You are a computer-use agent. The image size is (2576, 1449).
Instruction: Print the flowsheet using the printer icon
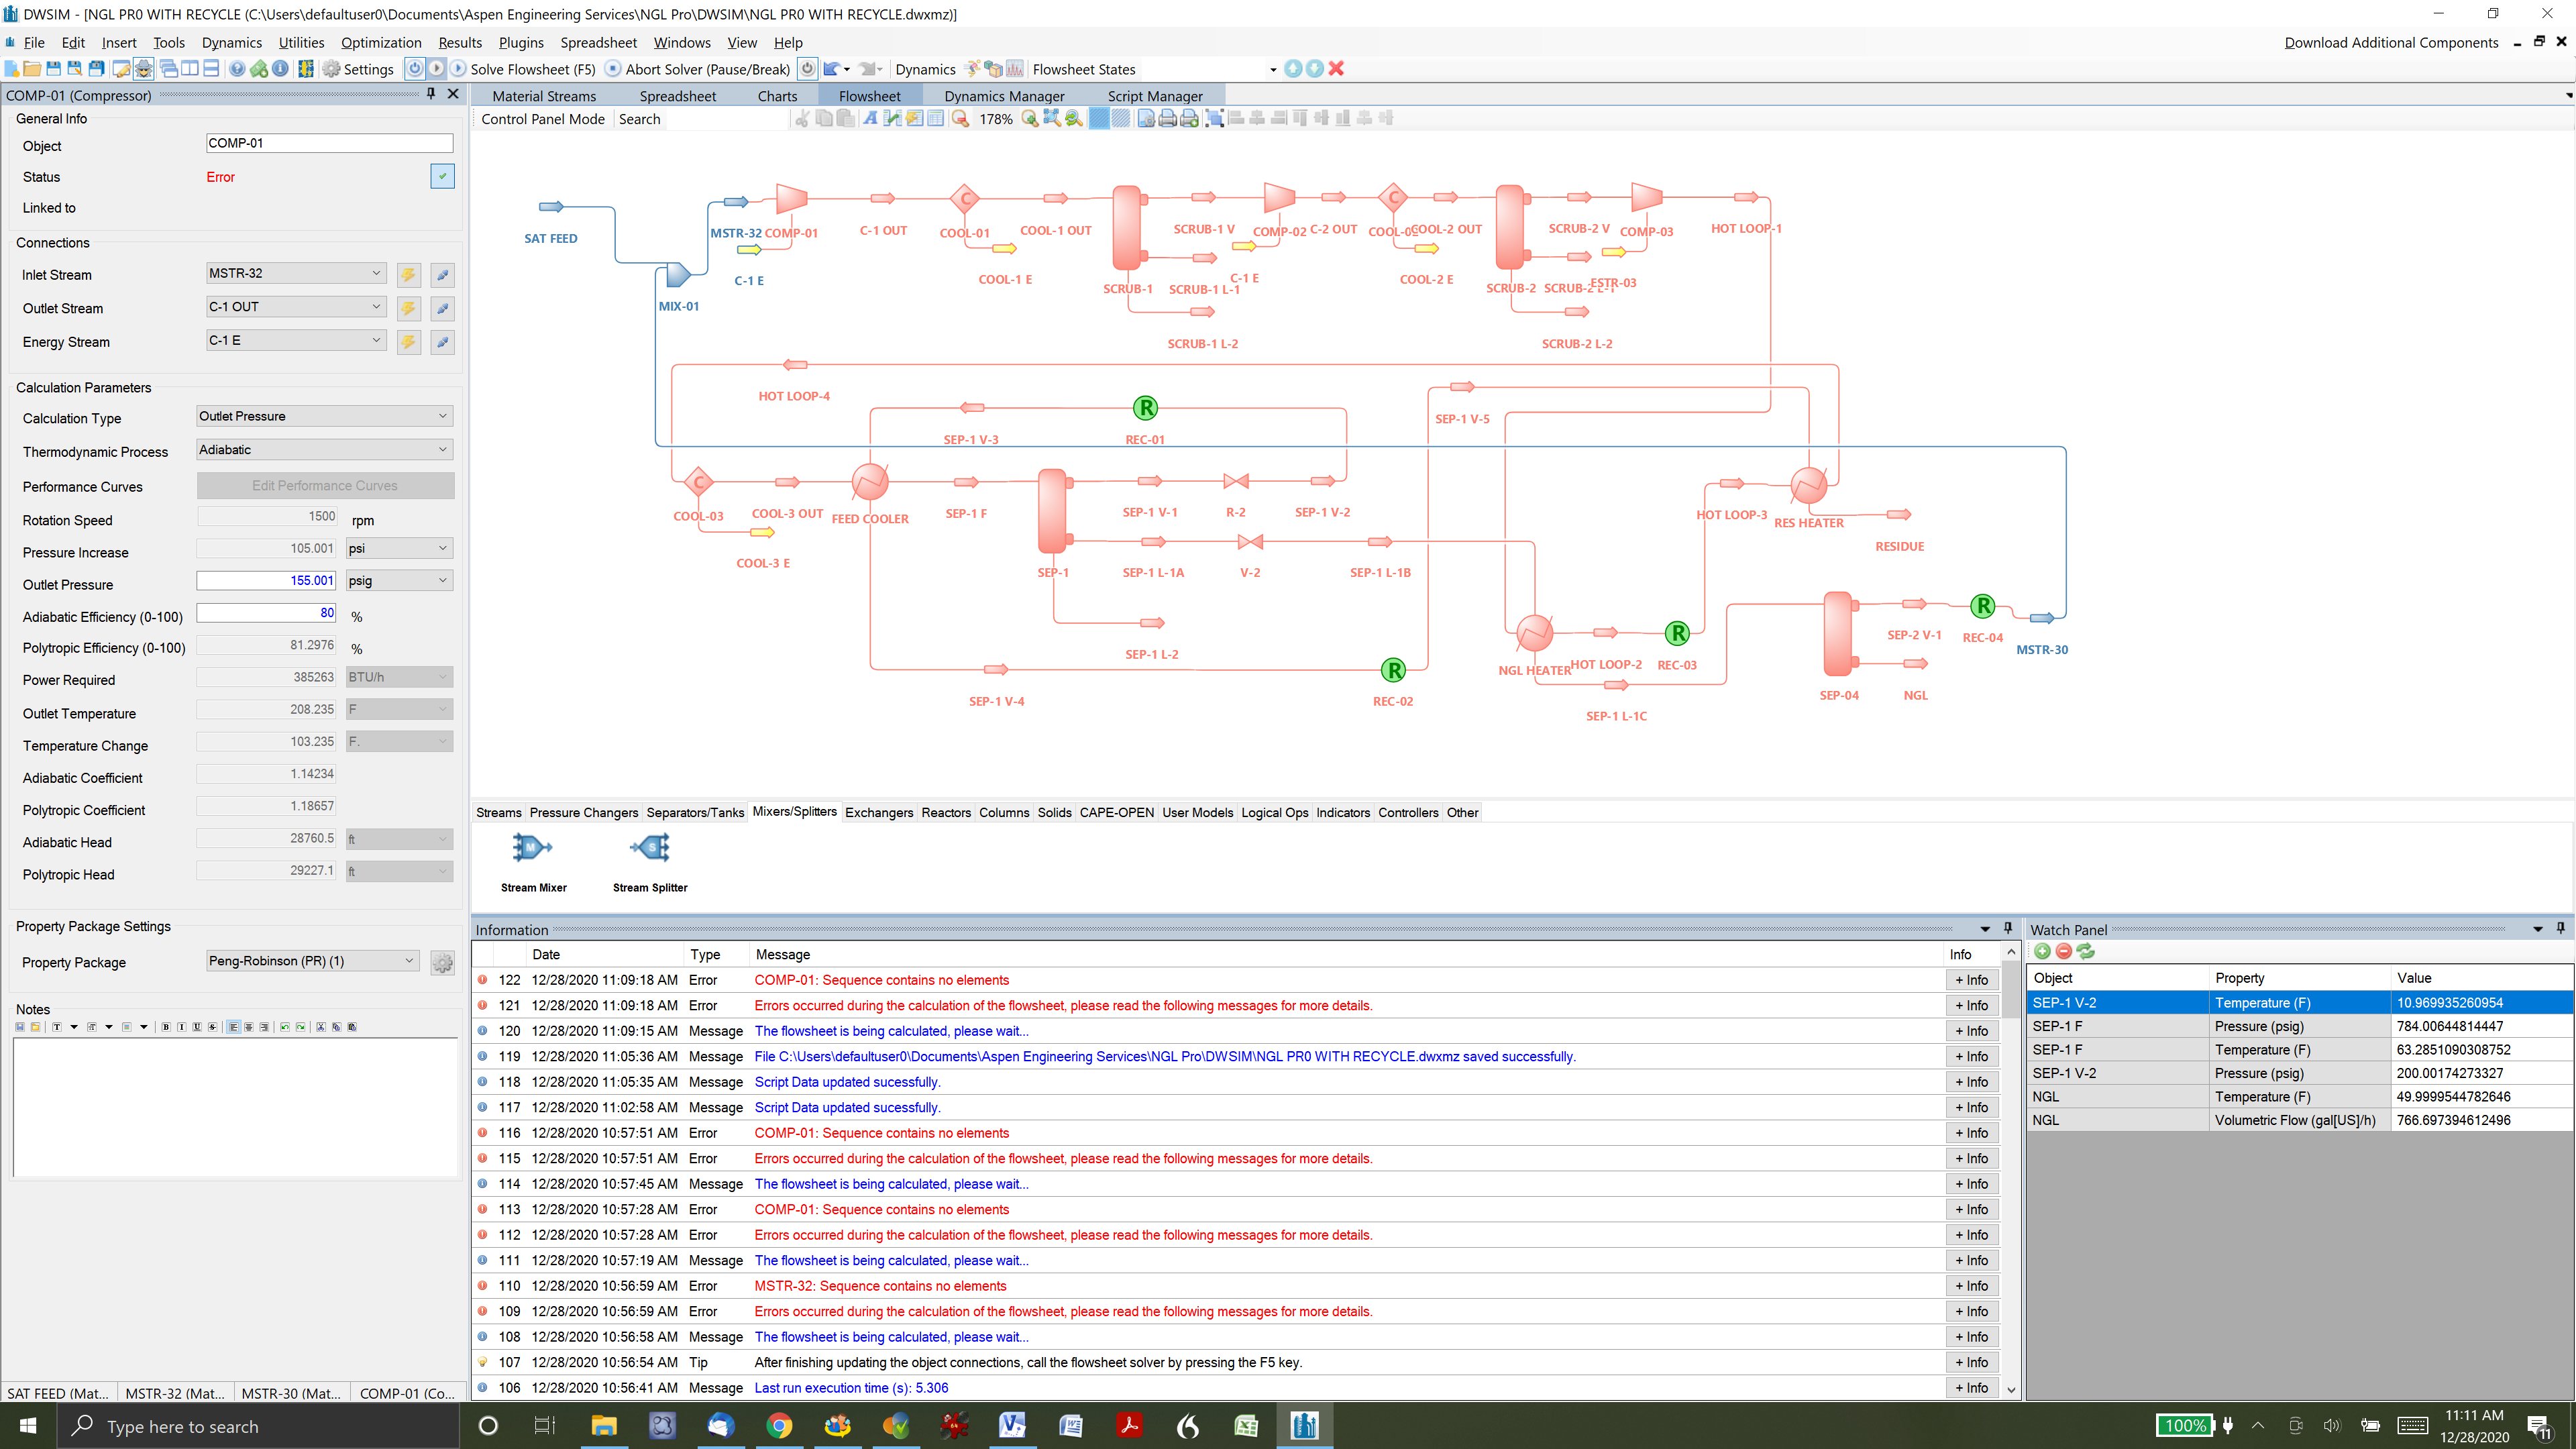pos(1168,118)
